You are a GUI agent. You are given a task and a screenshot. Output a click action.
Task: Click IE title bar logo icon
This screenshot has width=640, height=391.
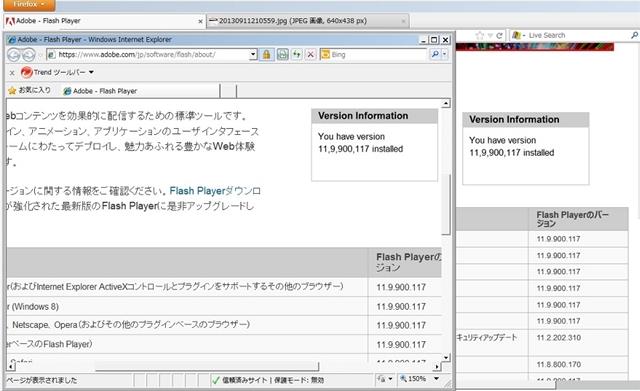pos(12,40)
